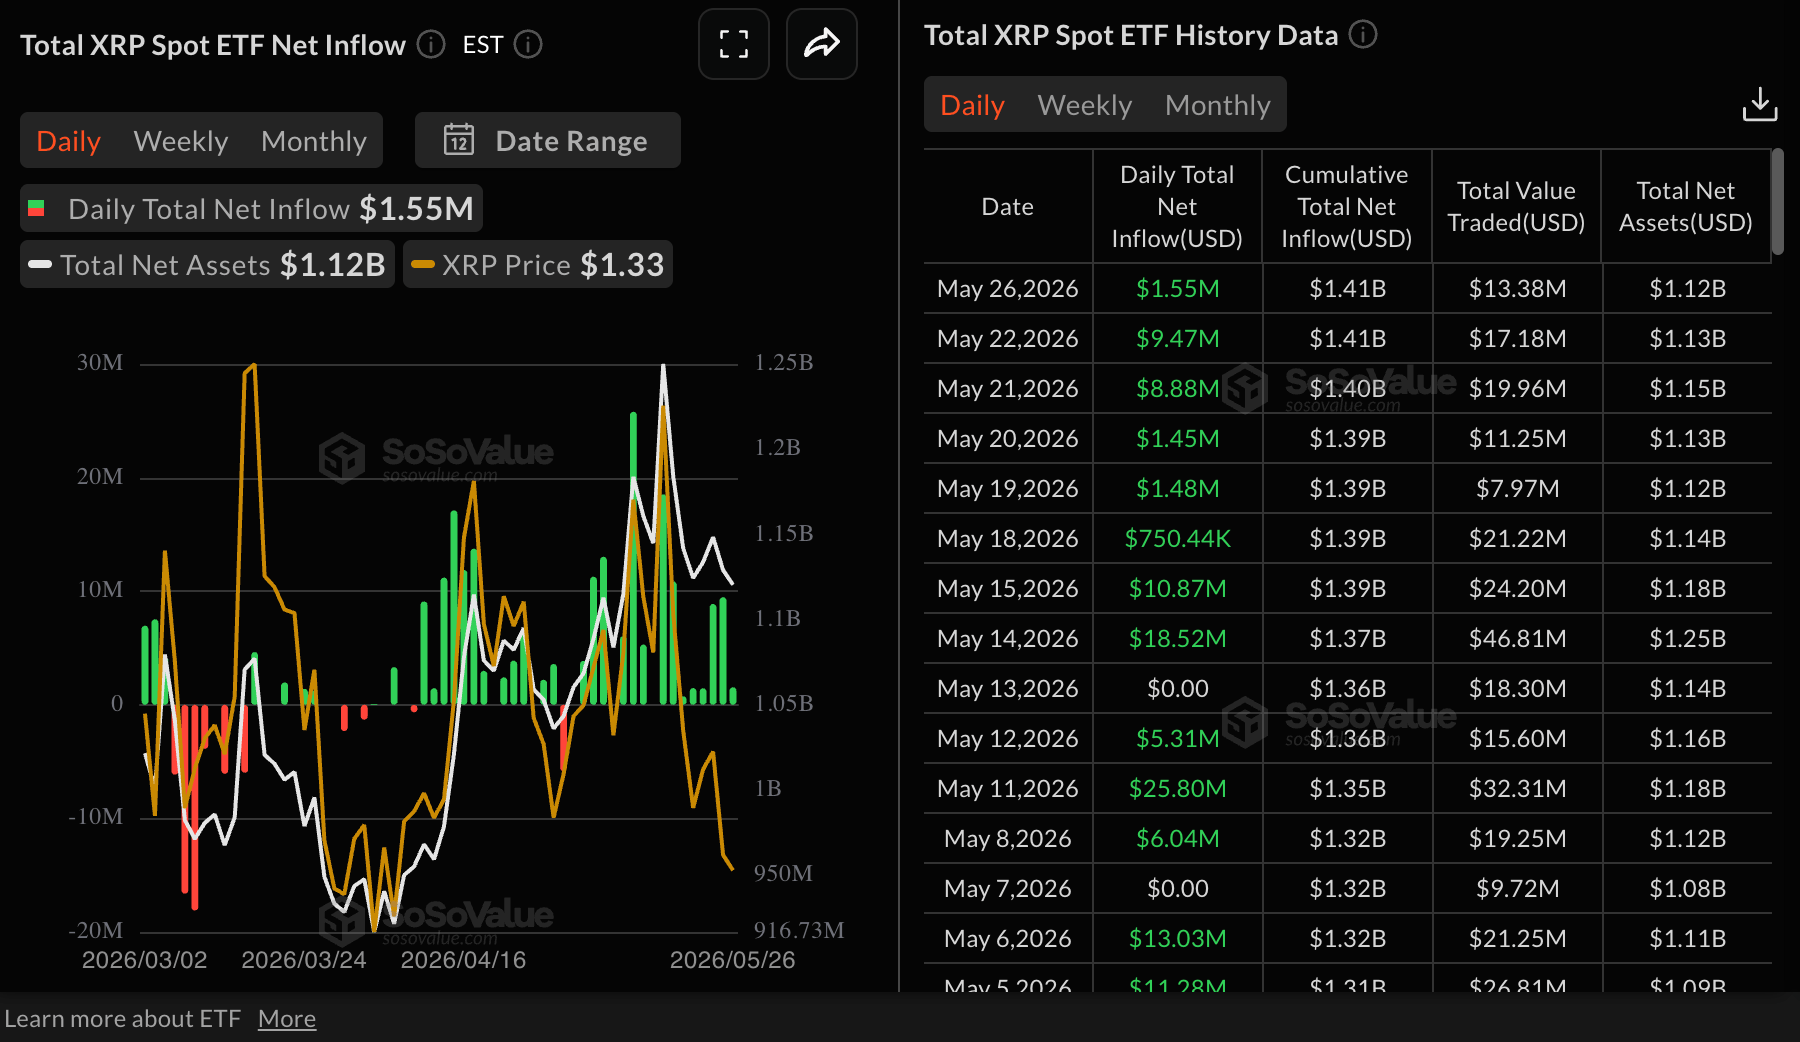The height and width of the screenshot is (1042, 1800).
Task: Select the May 15,2026 row date
Action: coord(1008,588)
